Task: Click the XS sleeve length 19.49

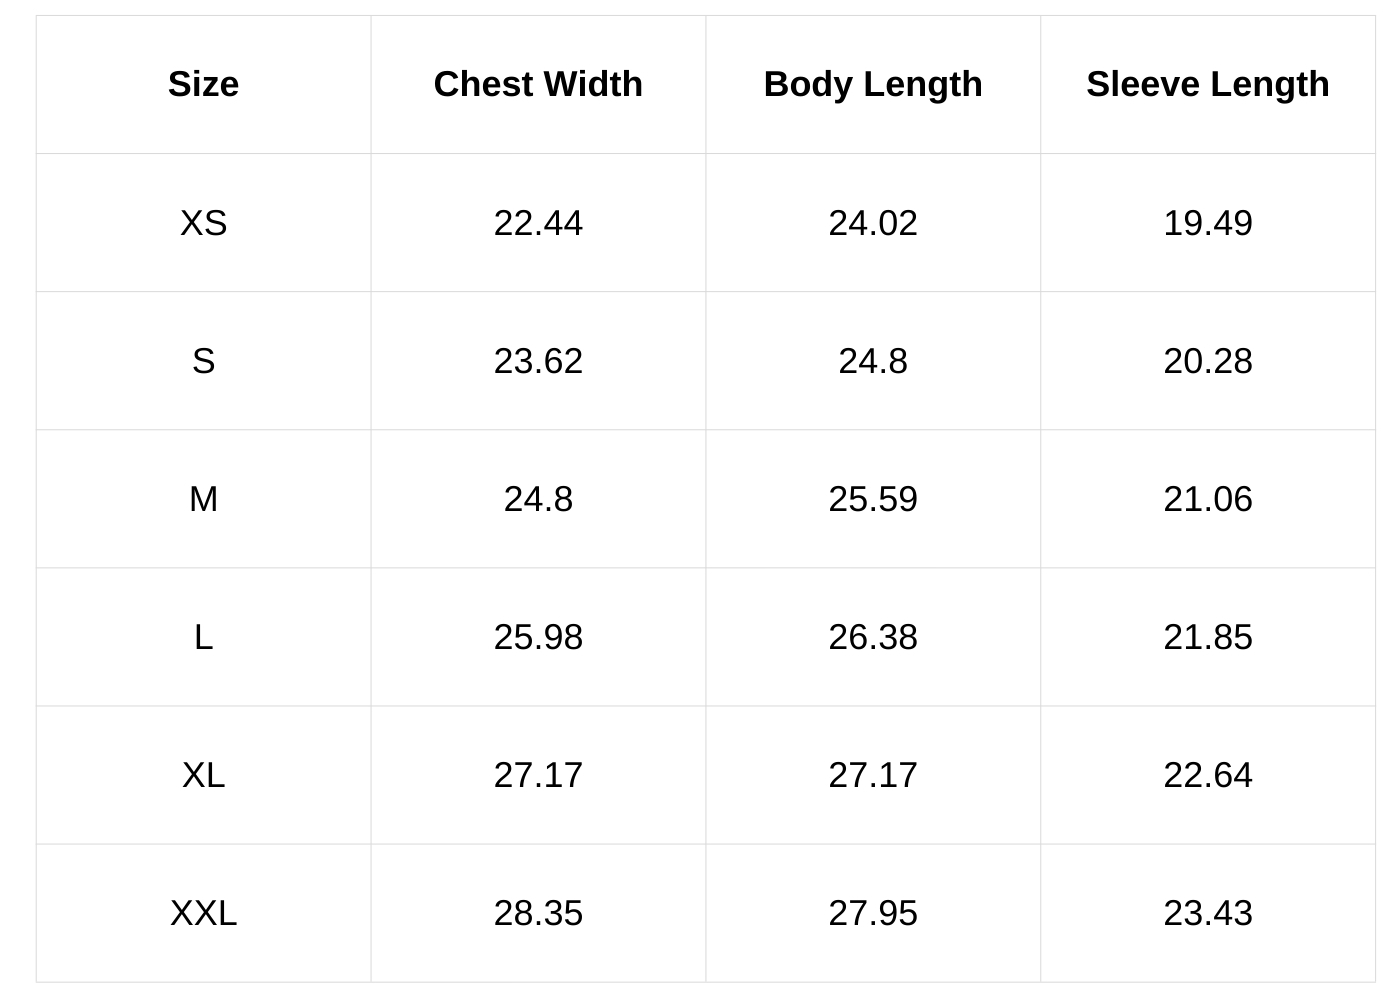Action: click(x=1208, y=222)
